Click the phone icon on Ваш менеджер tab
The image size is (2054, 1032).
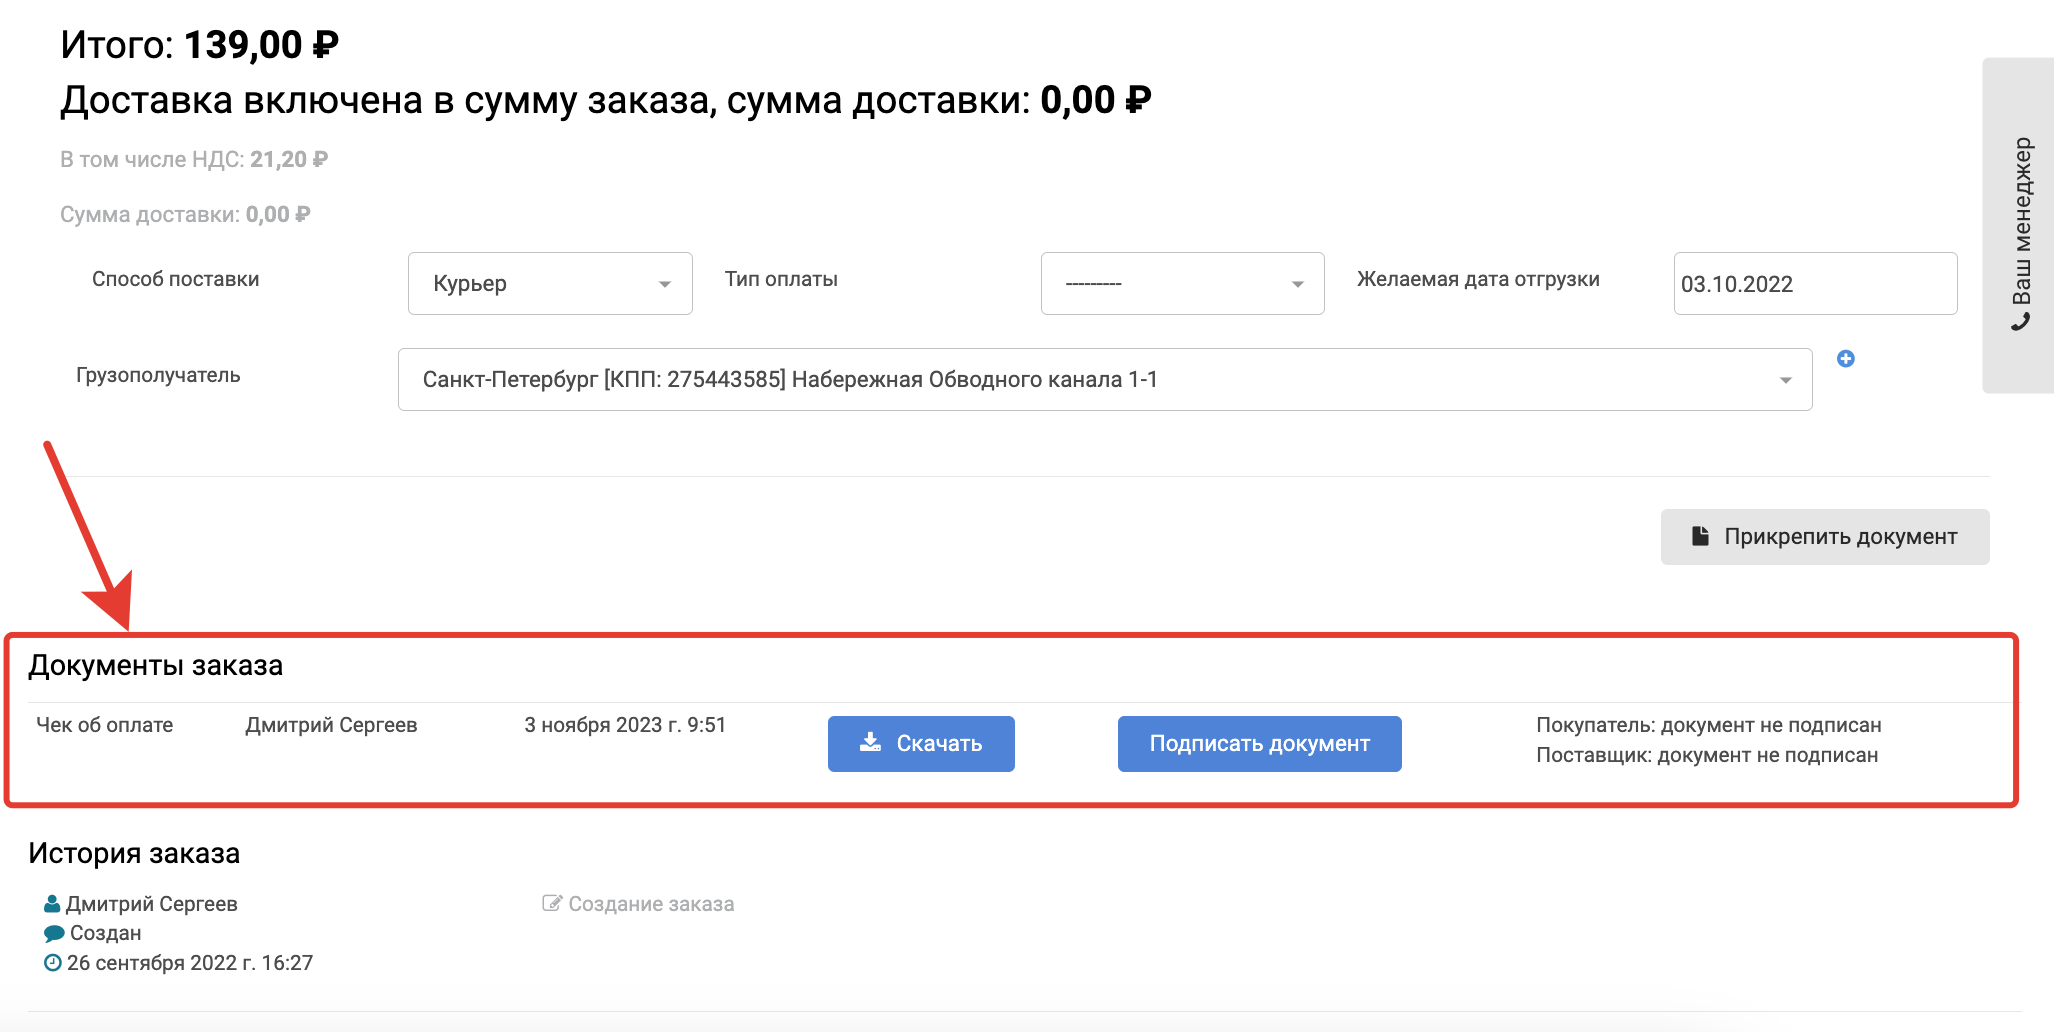click(x=2021, y=322)
